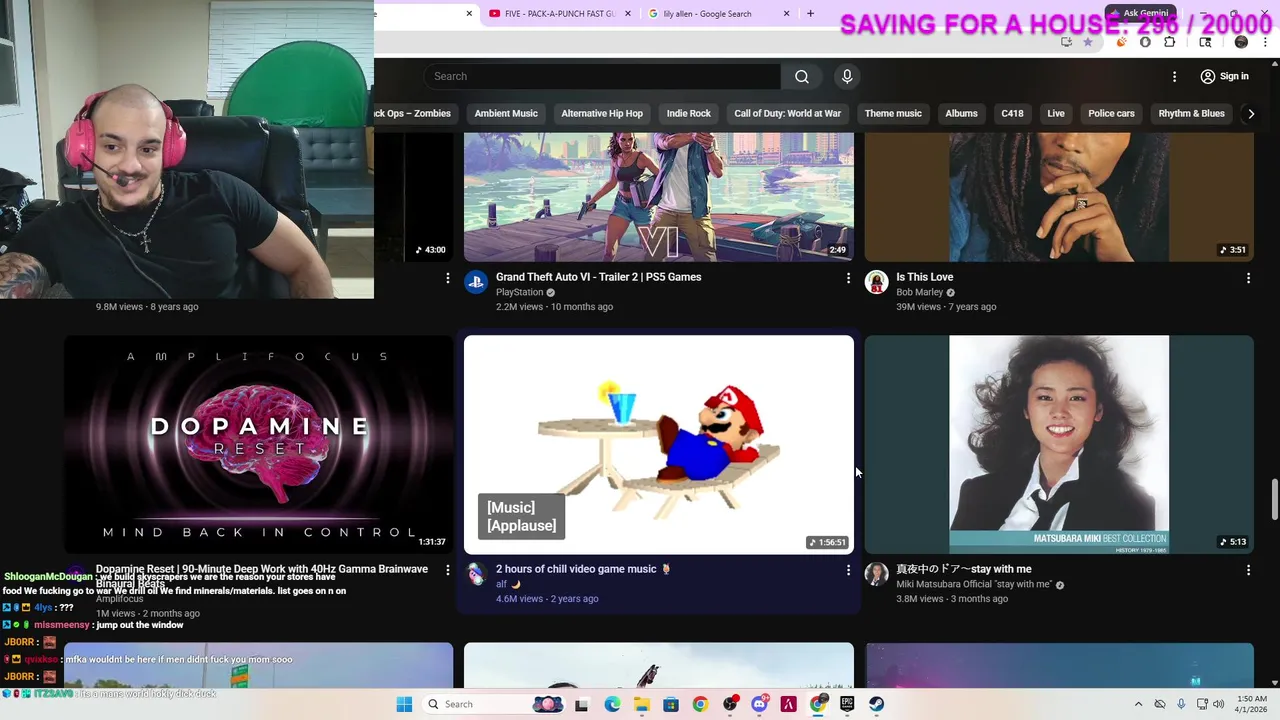The height and width of the screenshot is (720, 1280).
Task: Open the tab search icon in Chrome toolbar
Action: (x=1205, y=42)
